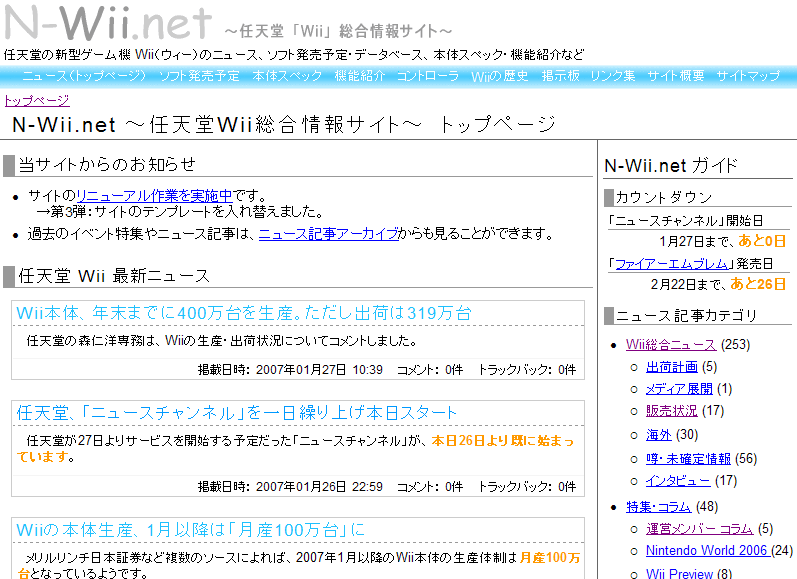This screenshot has height=579, width=797.
Task: Open サイトマップ in the navigation bar
Action: (x=748, y=76)
